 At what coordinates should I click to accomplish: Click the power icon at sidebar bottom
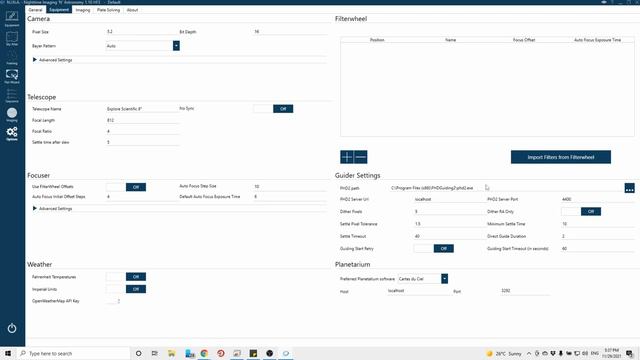[x=12, y=328]
